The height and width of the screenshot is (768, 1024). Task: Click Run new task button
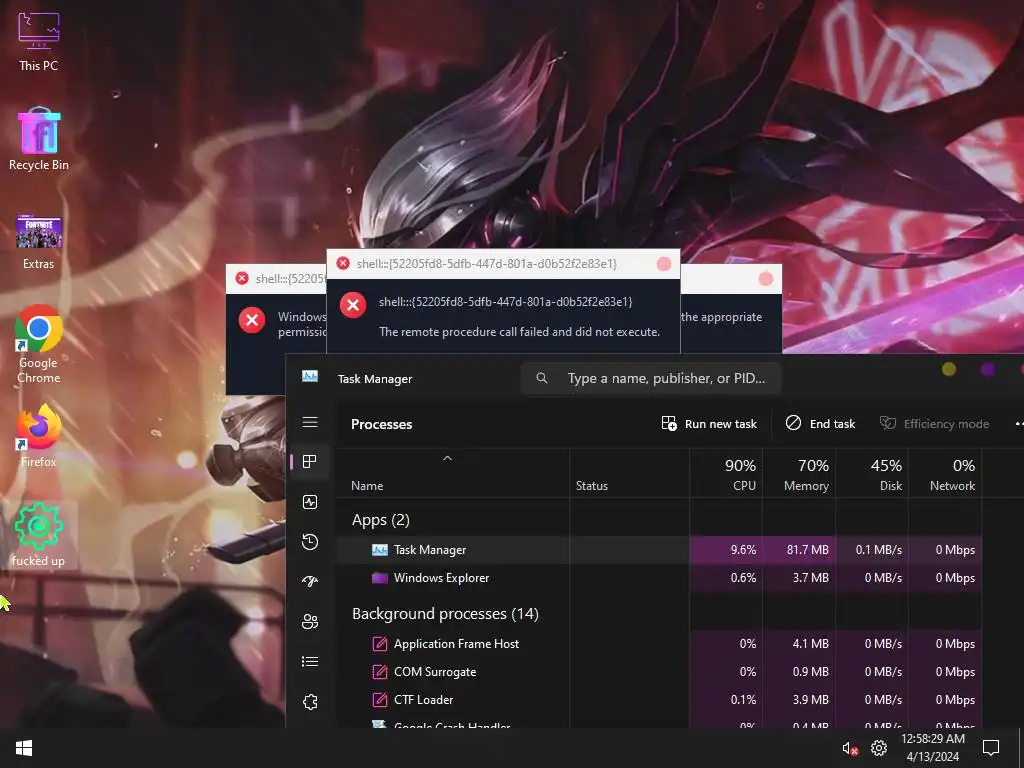pos(709,424)
